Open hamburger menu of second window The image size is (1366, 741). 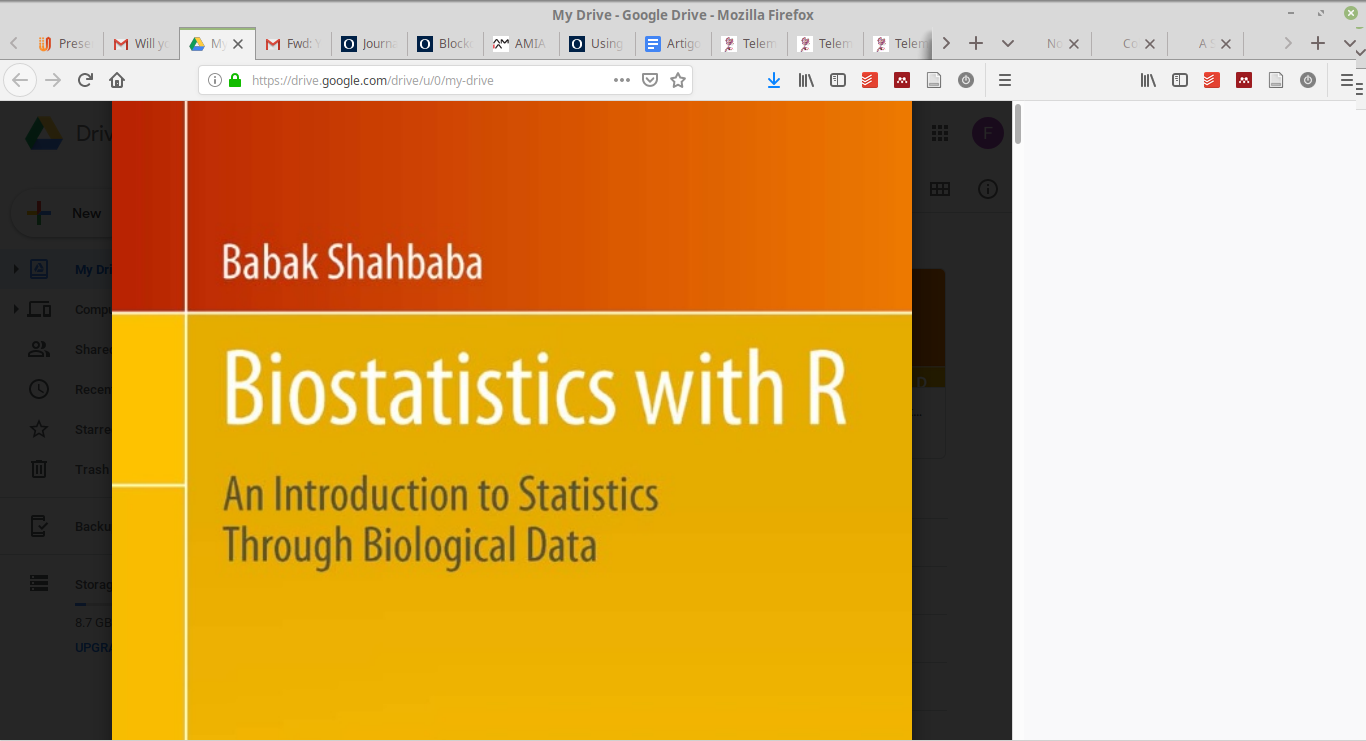(x=1347, y=80)
